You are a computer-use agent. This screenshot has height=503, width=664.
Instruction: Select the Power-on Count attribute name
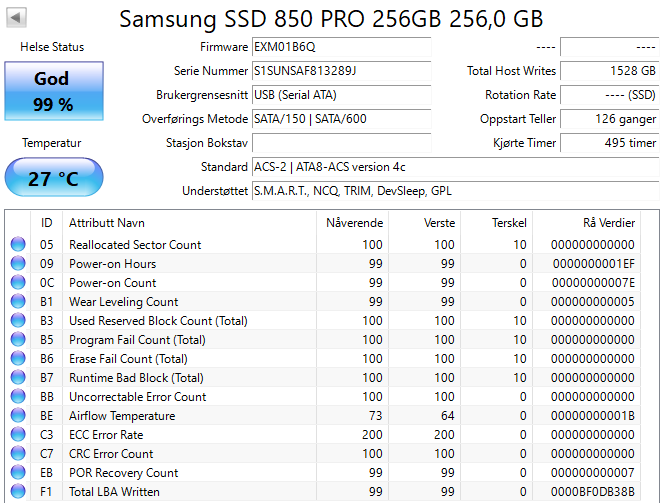(x=113, y=283)
